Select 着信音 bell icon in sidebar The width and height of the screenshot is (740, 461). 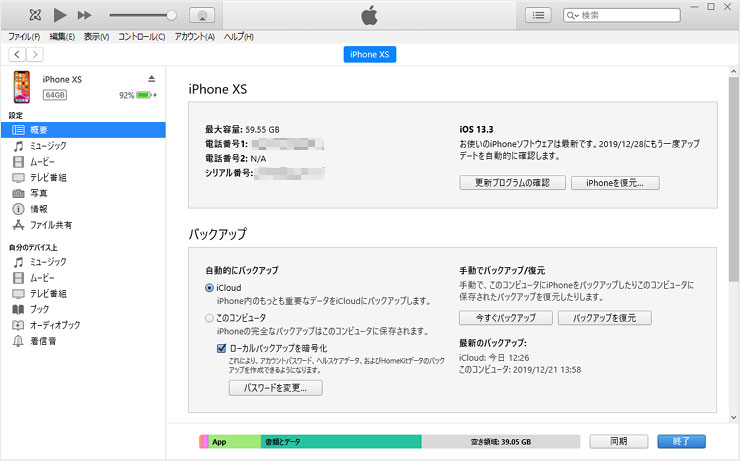click(x=18, y=341)
